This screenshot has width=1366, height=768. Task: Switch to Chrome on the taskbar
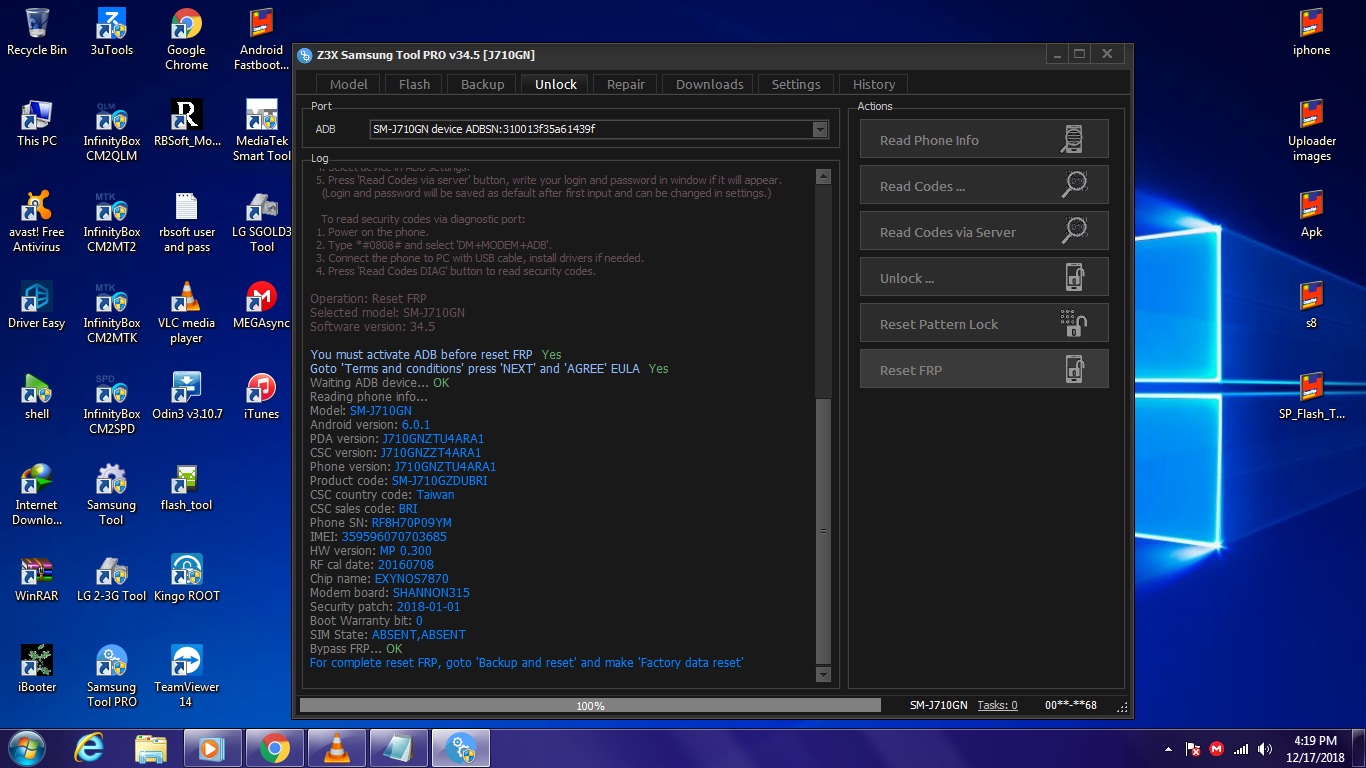[274, 748]
